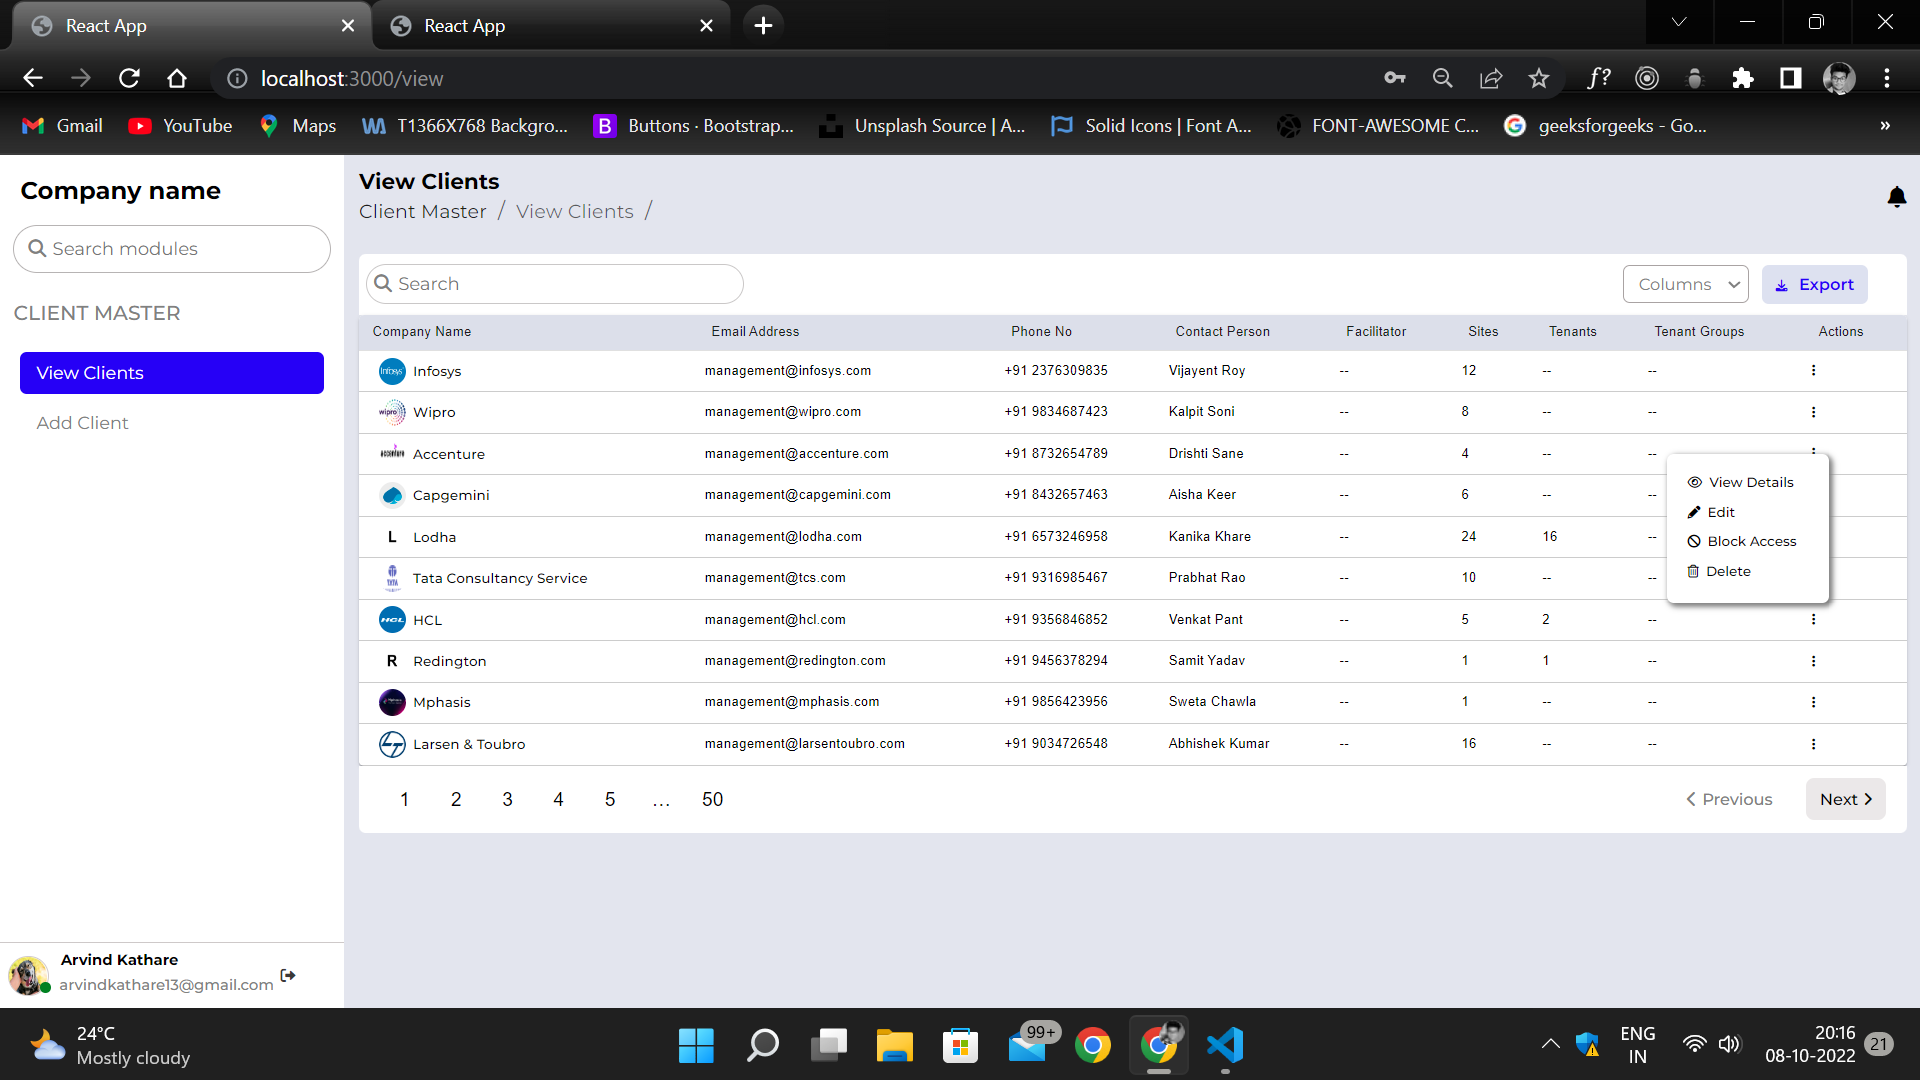Sort by Company Name column header
The width and height of the screenshot is (1920, 1080).
tap(422, 332)
